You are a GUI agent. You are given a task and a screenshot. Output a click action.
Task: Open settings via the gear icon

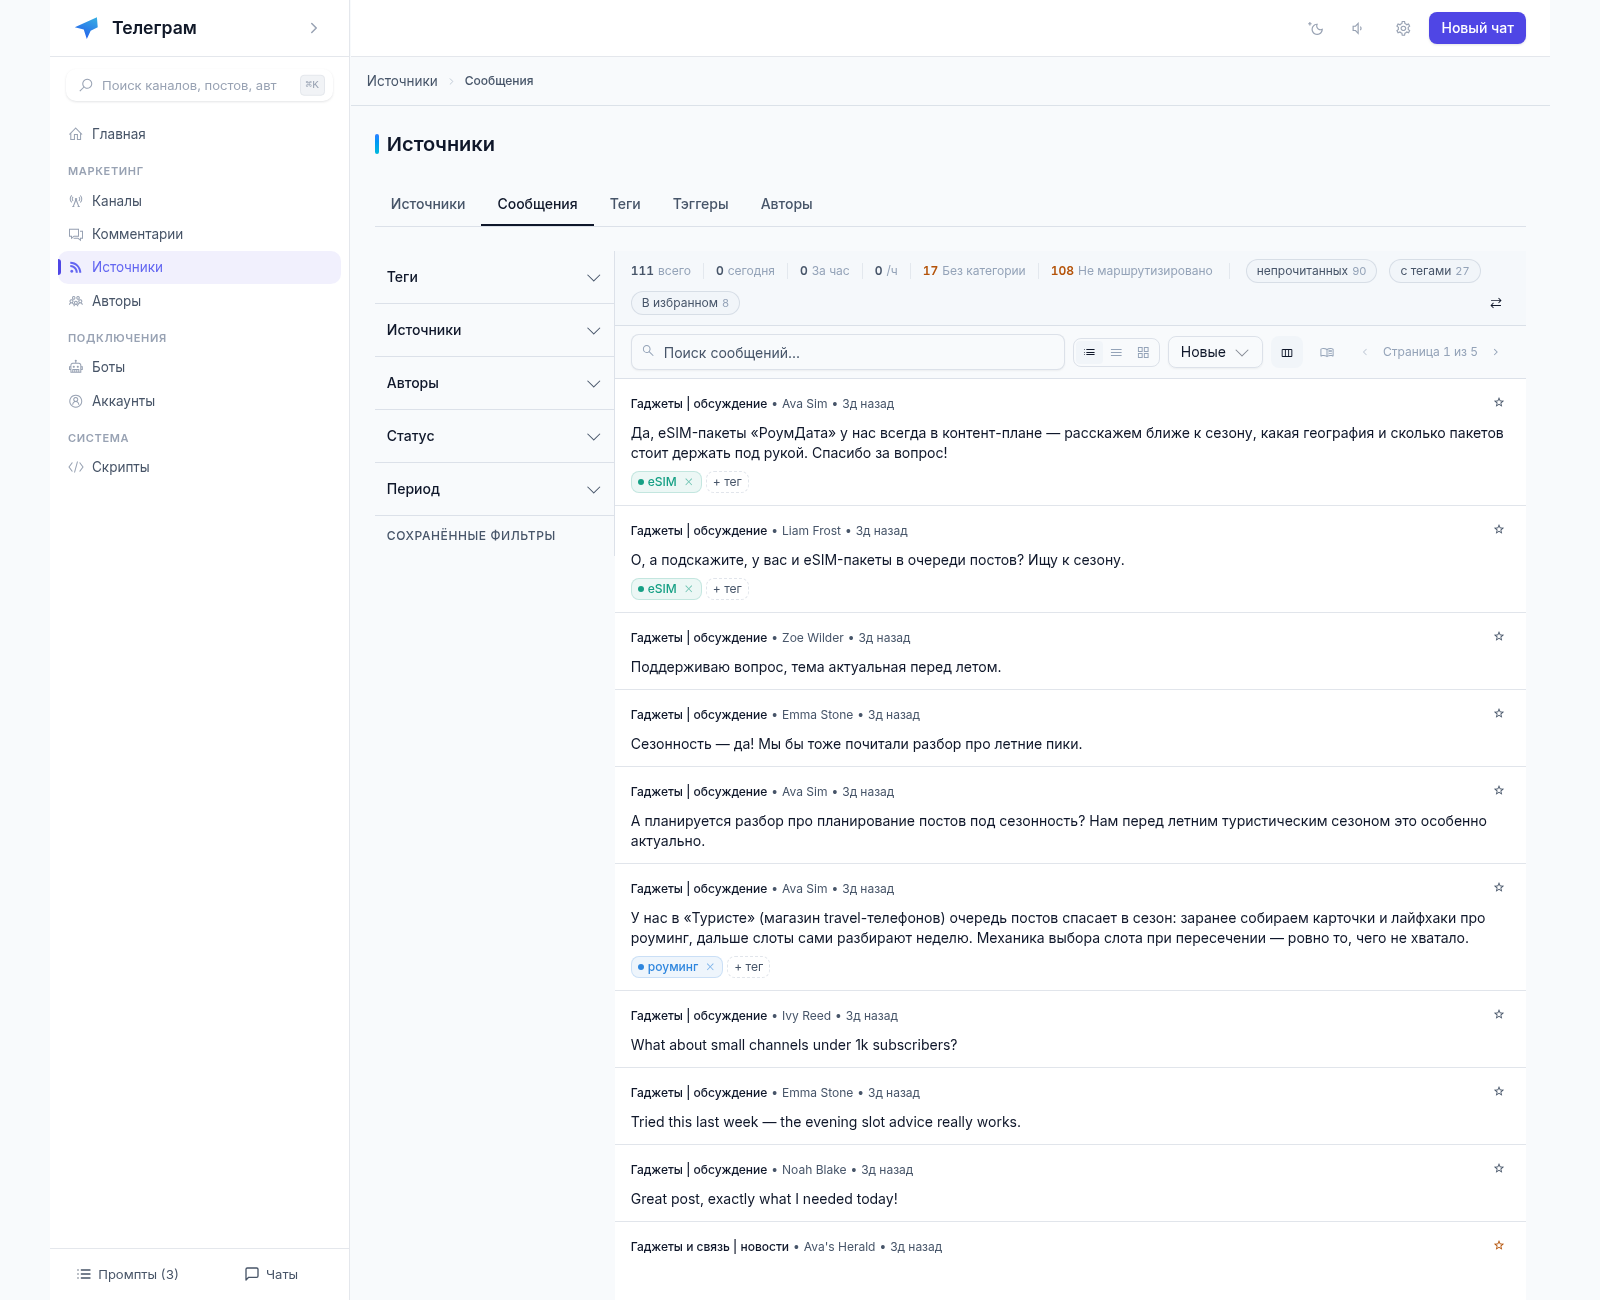pyautogui.click(x=1403, y=28)
